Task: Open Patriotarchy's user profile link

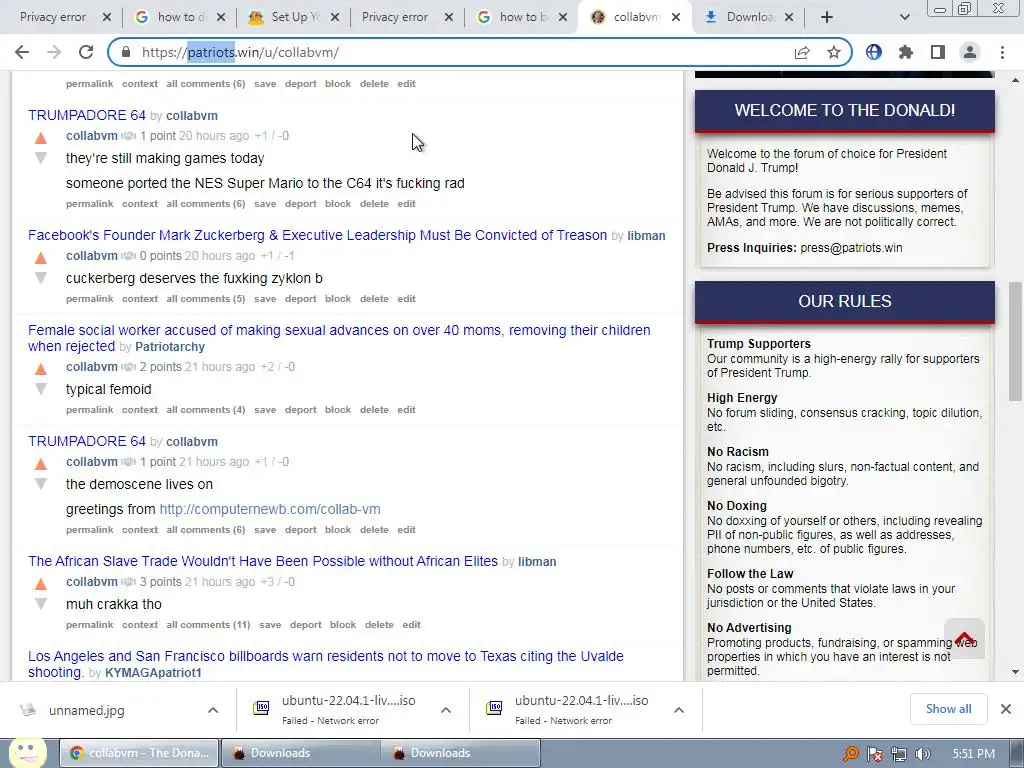Action: point(170,347)
